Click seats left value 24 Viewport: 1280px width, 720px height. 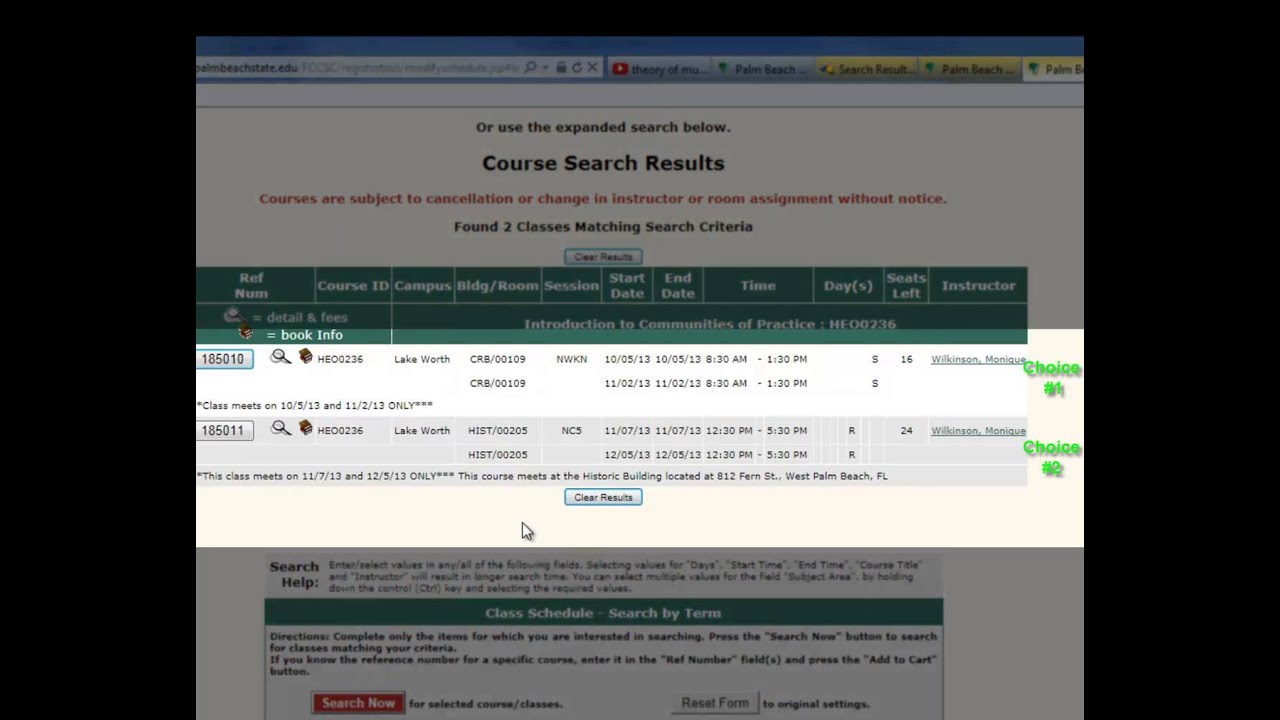[906, 431]
